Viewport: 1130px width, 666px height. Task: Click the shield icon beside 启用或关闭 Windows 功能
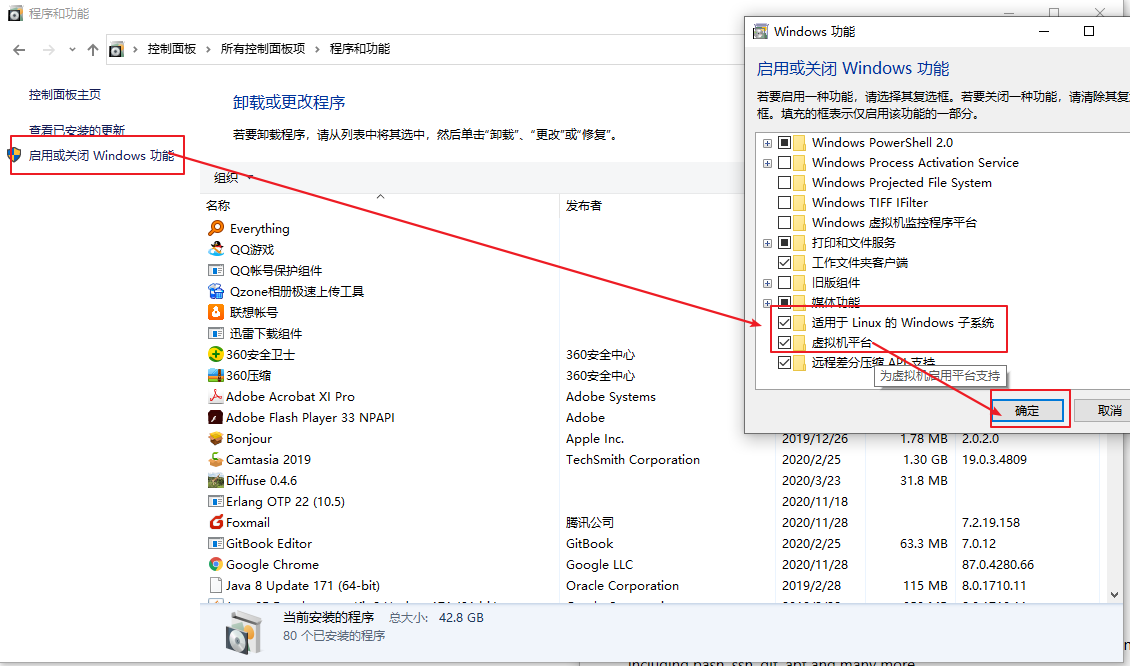pyautogui.click(x=14, y=155)
